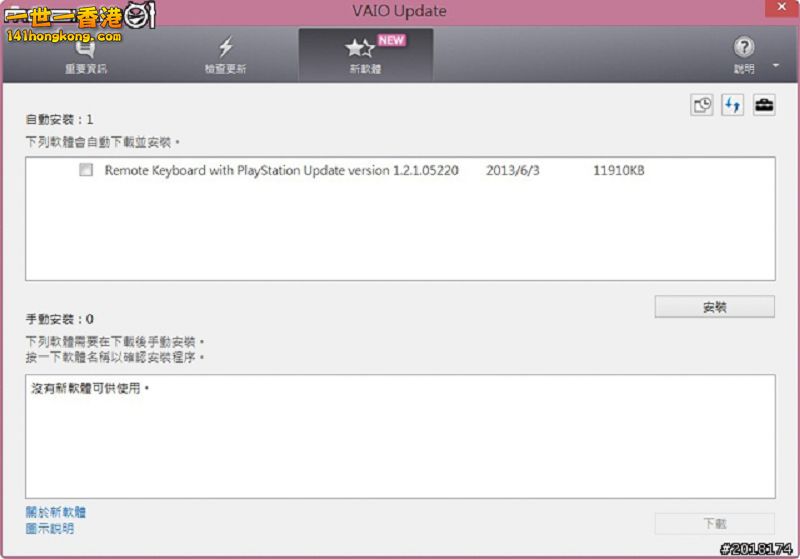Click the 沒有新軟體可供使用 message

(90, 389)
